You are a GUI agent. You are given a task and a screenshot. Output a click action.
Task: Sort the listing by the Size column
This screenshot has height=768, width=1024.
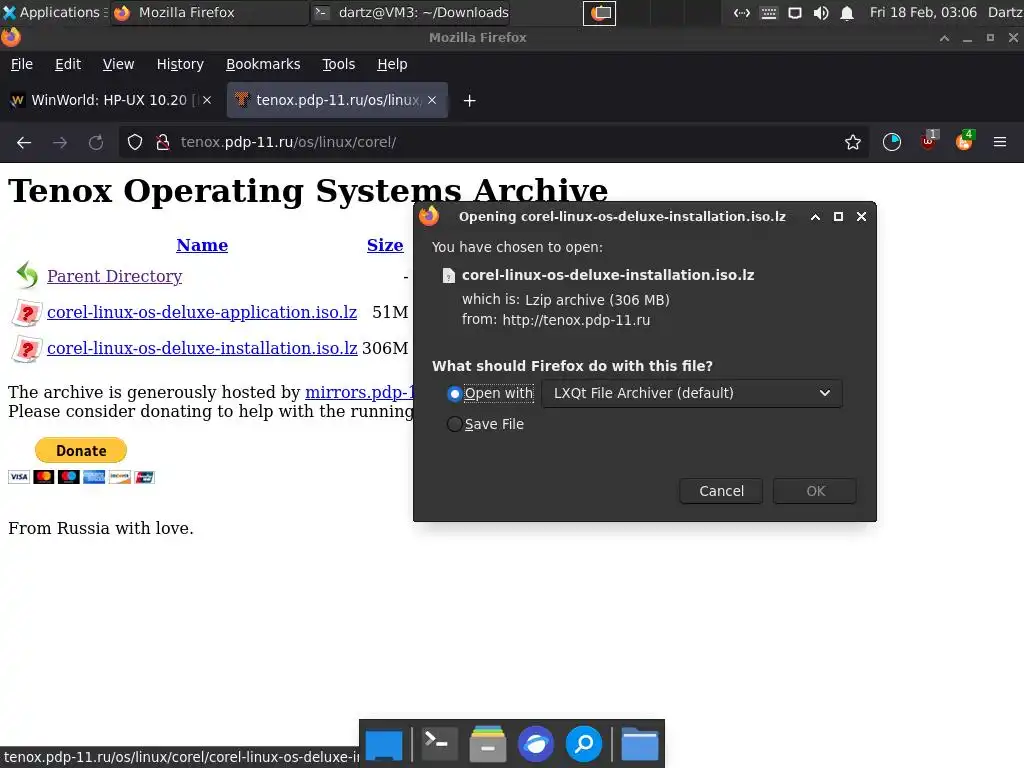pyautogui.click(x=385, y=245)
